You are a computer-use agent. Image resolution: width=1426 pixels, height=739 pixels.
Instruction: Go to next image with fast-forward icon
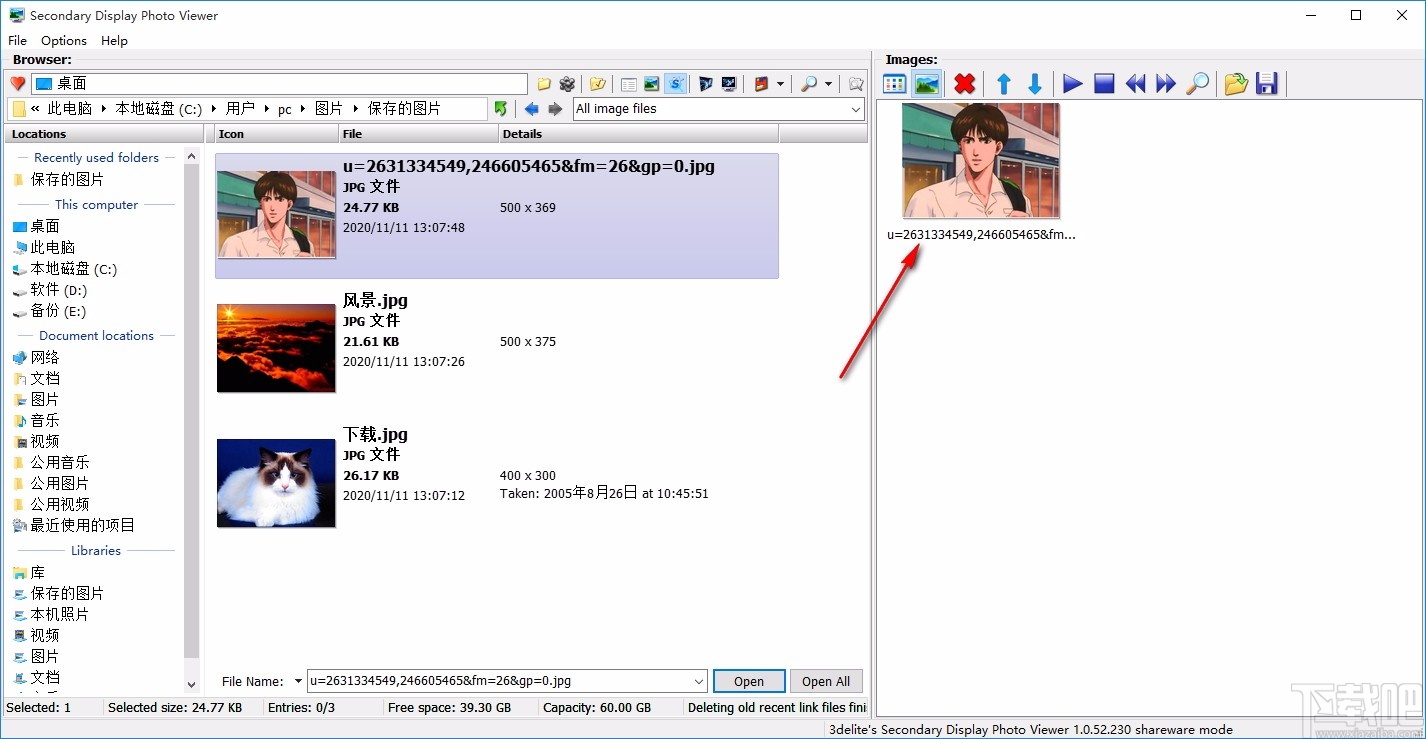[x=1166, y=84]
